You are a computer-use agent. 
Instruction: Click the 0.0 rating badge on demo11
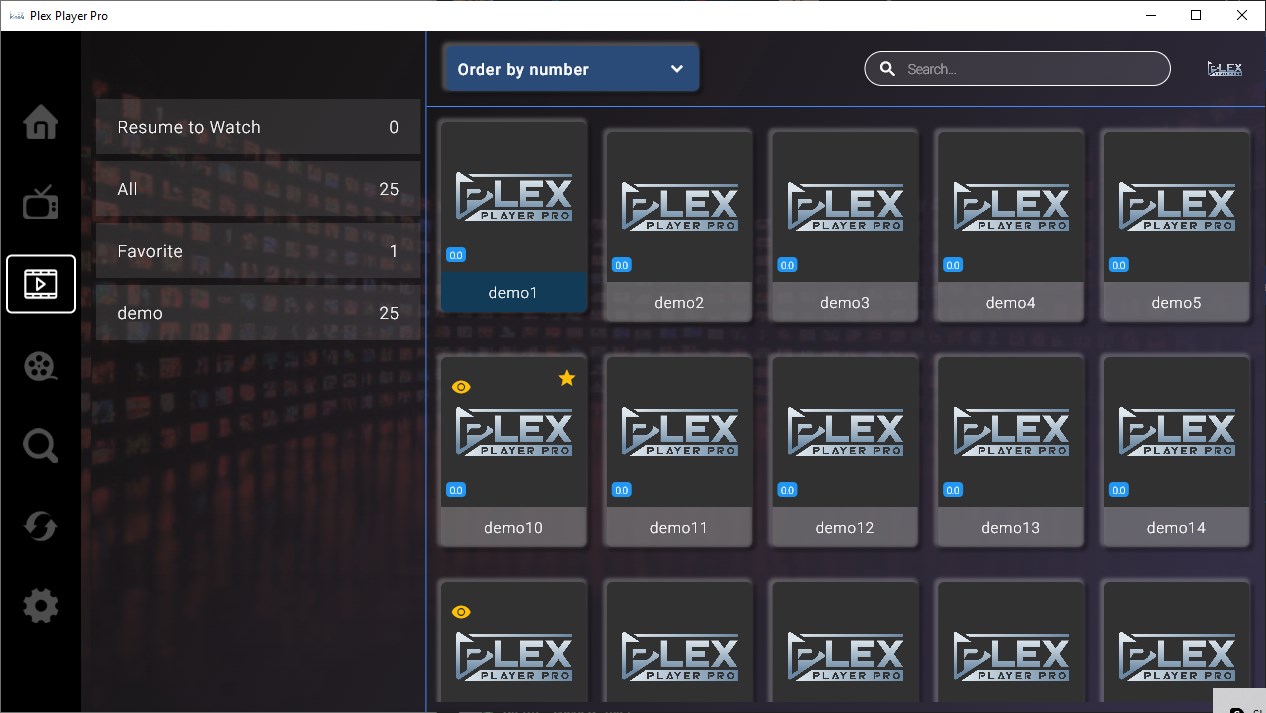point(621,490)
